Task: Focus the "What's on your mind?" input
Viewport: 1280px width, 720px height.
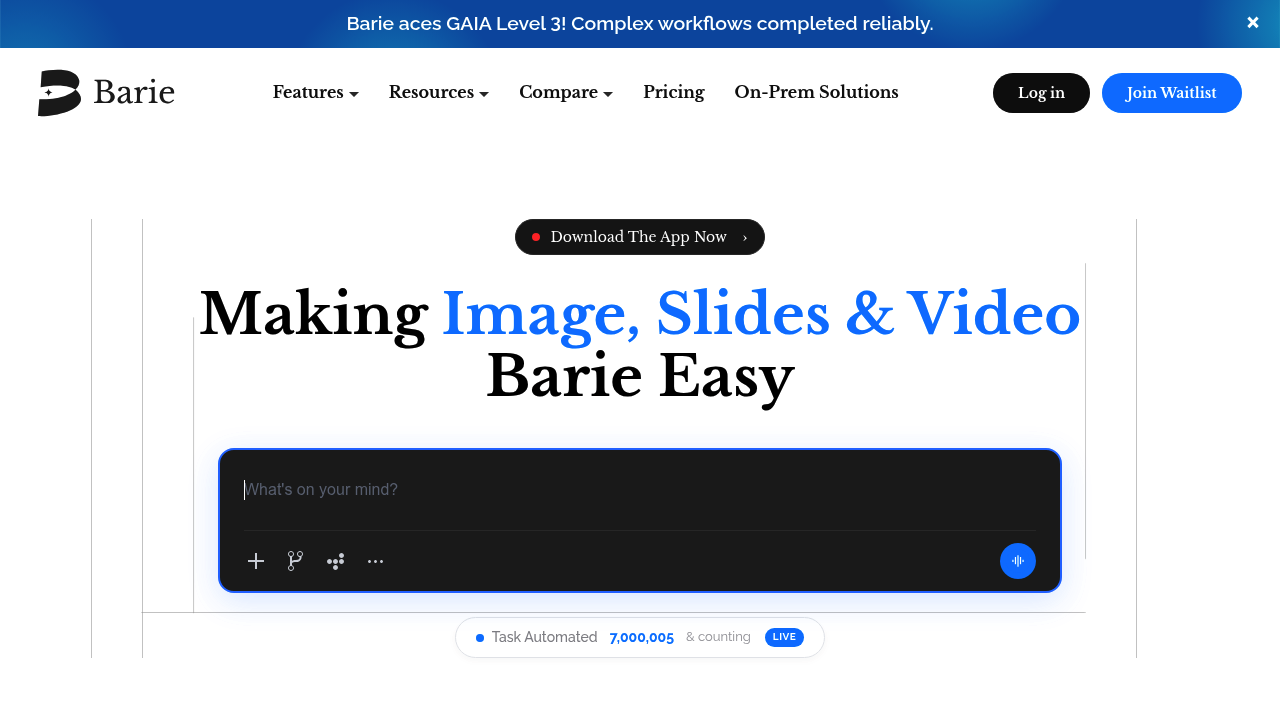Action: pyautogui.click(x=640, y=490)
